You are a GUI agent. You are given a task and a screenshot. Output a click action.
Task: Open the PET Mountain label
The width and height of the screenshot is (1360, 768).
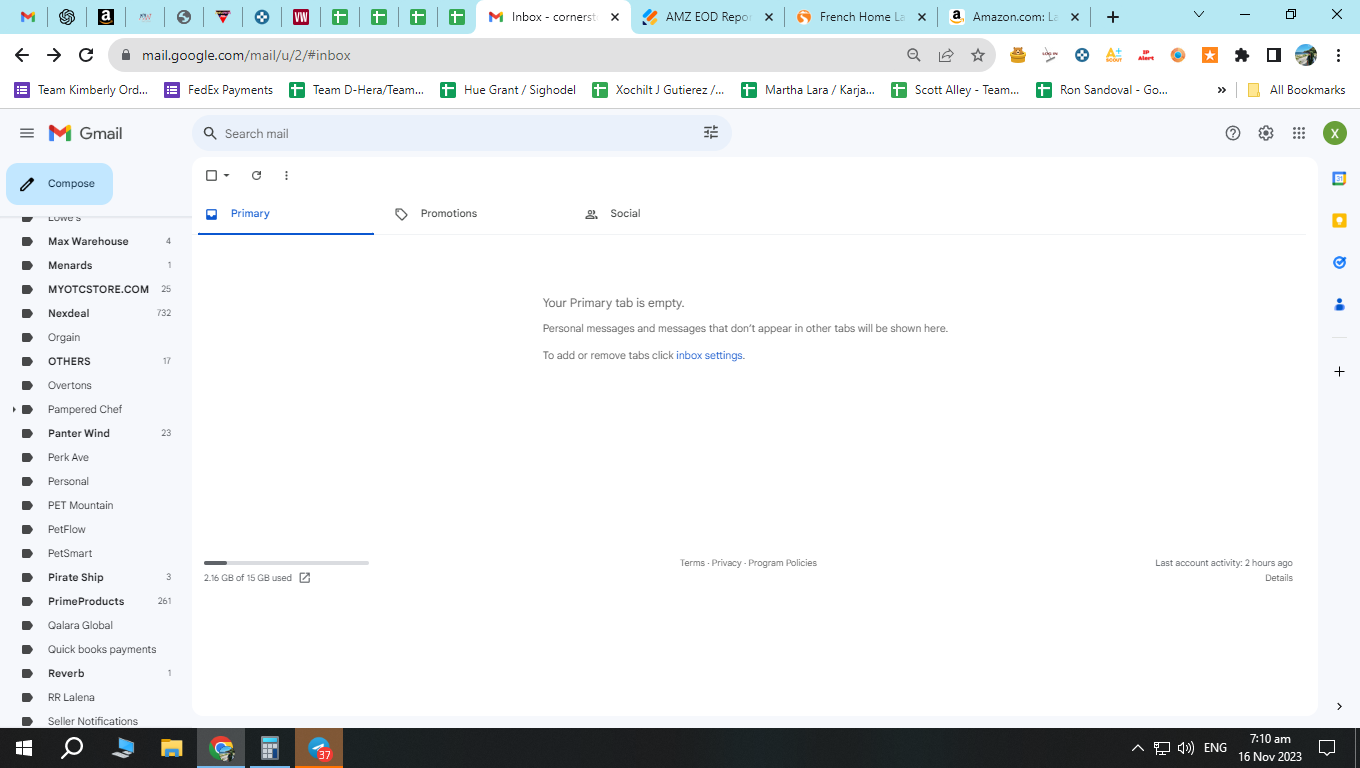pos(80,505)
